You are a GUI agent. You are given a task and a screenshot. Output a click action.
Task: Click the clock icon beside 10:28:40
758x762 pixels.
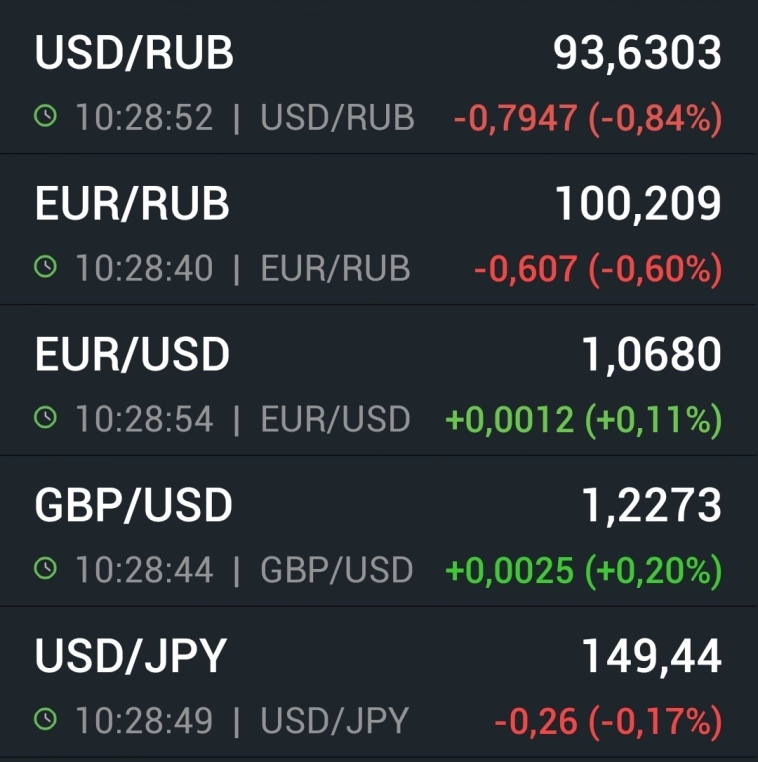[x=45, y=268]
